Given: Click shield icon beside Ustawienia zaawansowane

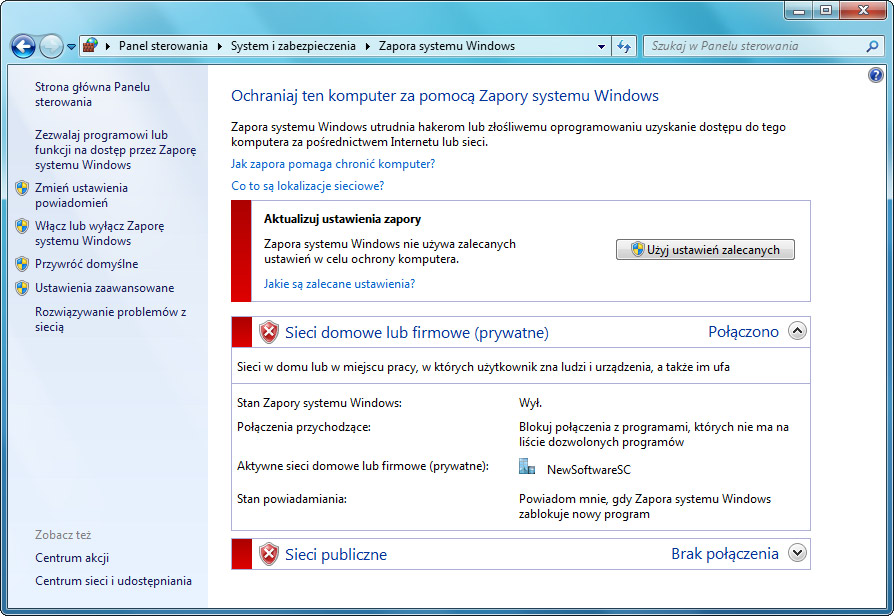Looking at the screenshot, I should (22, 287).
